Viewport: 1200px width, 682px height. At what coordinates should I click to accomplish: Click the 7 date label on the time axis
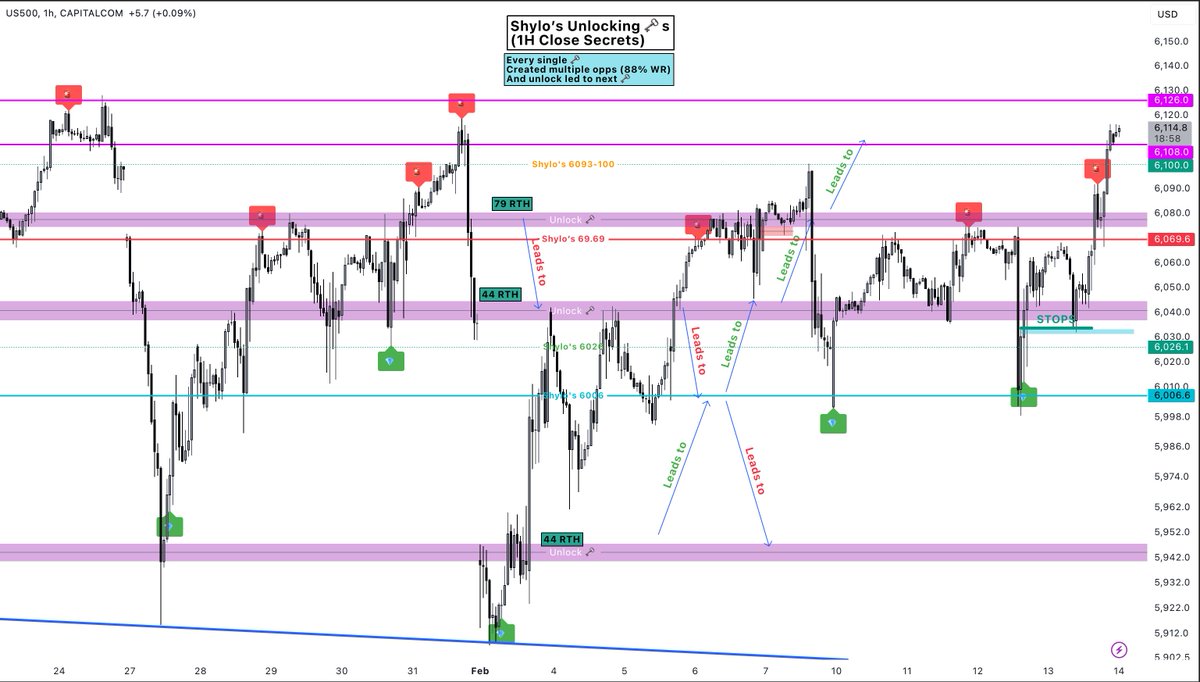pos(766,671)
